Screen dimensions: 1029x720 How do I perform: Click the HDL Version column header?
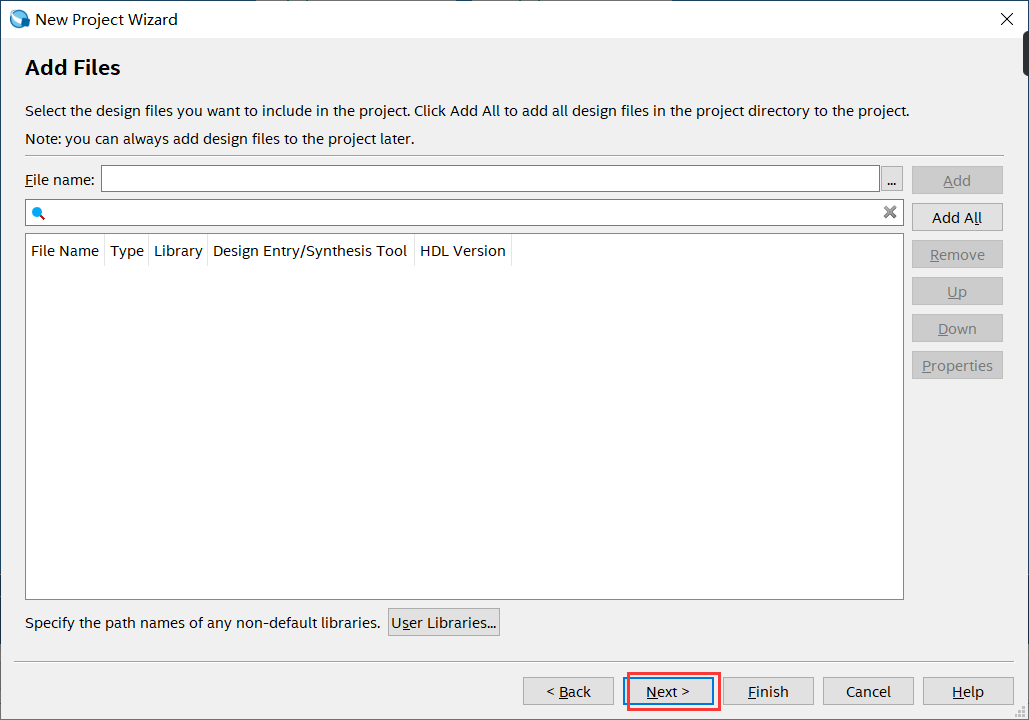[463, 251]
